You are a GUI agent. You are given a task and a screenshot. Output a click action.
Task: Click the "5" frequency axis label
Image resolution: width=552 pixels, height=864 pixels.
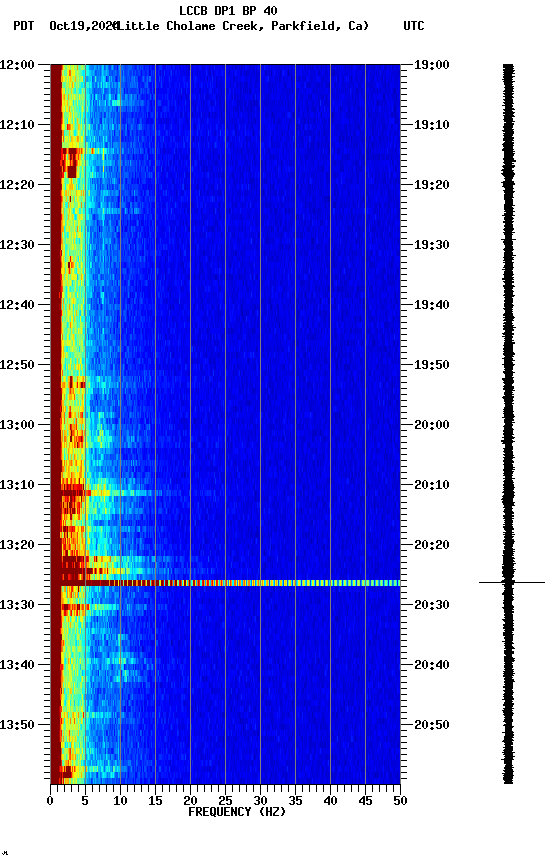click(x=85, y=801)
